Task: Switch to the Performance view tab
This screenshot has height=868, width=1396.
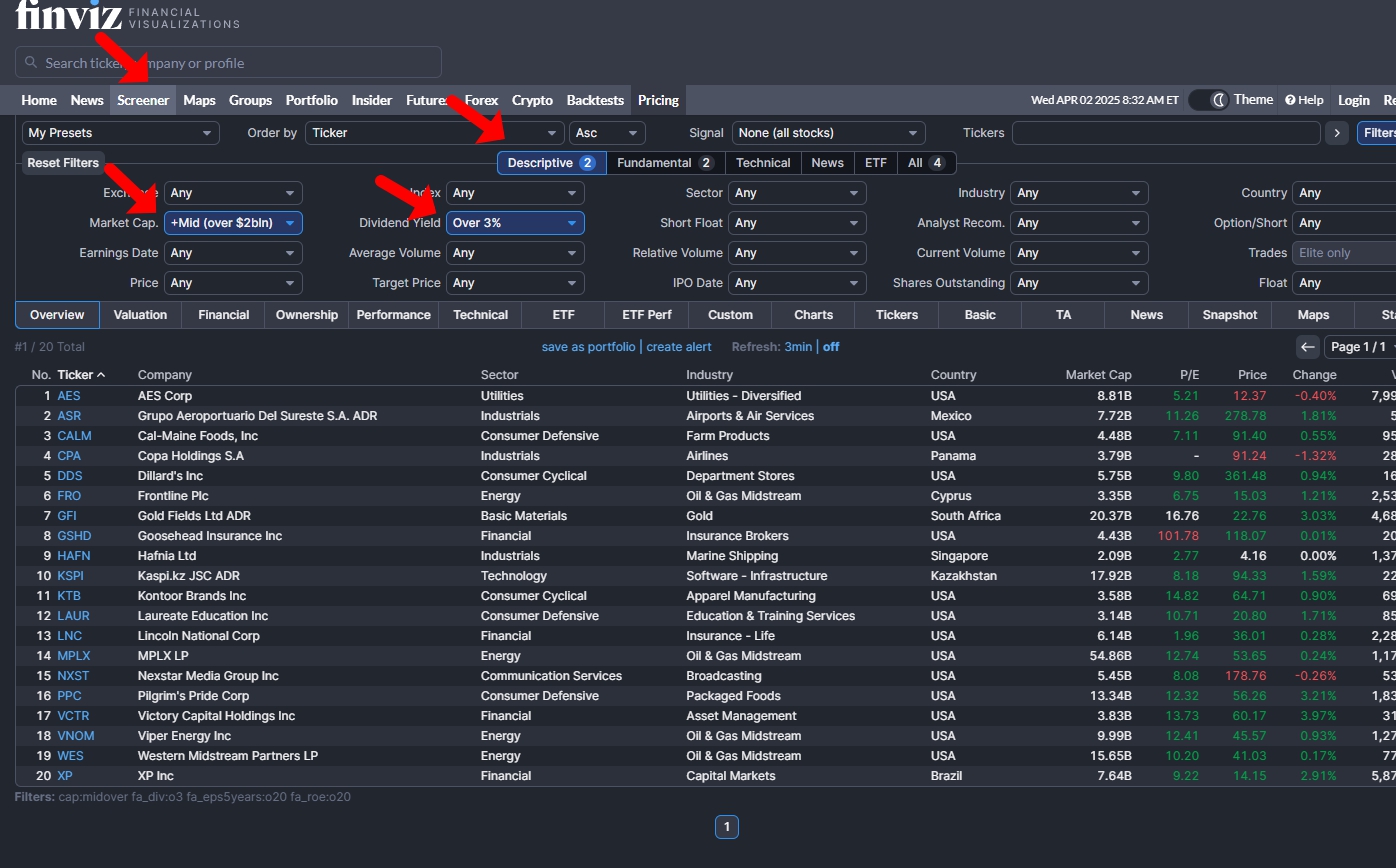Action: 393,315
